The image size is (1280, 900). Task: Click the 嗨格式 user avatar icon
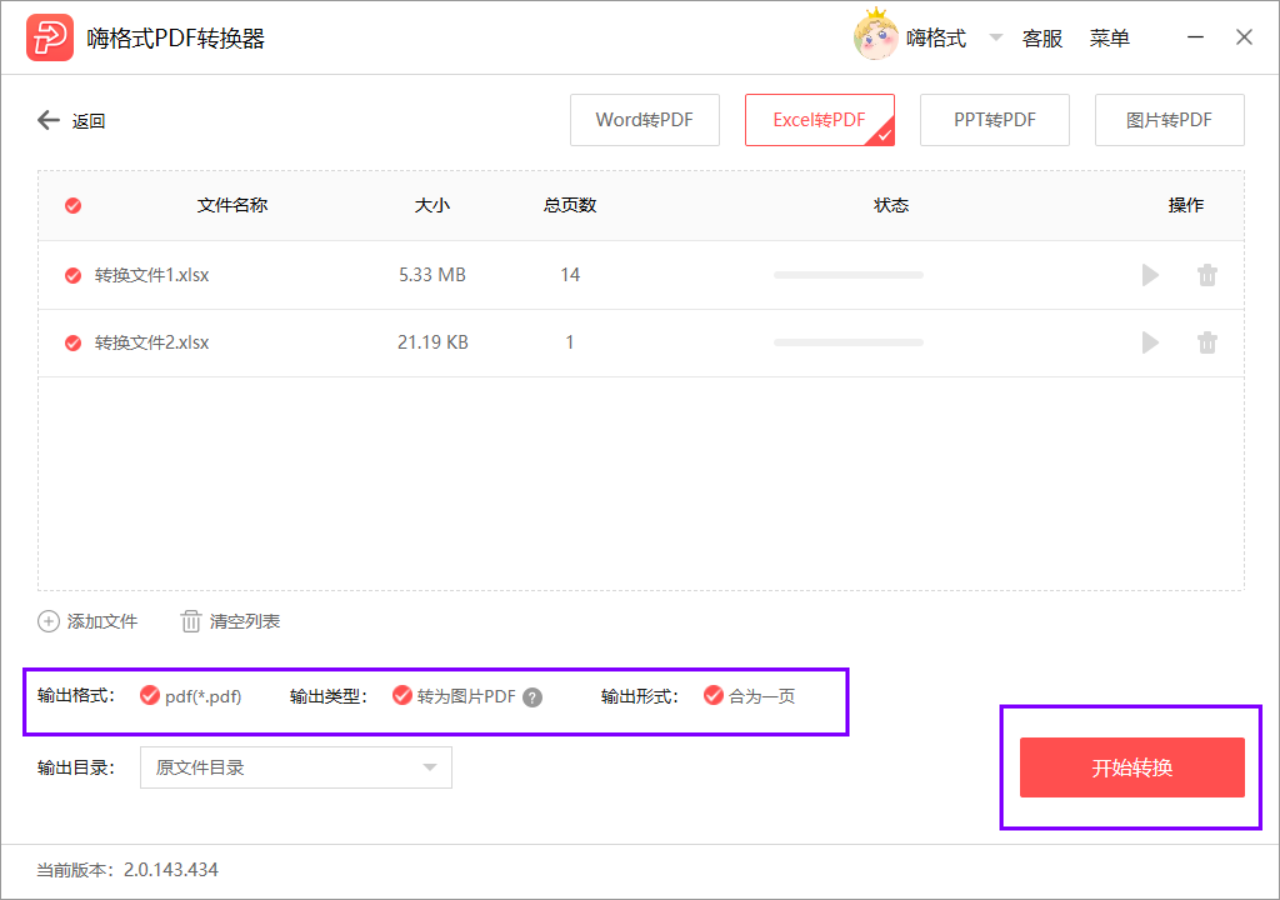pos(876,36)
